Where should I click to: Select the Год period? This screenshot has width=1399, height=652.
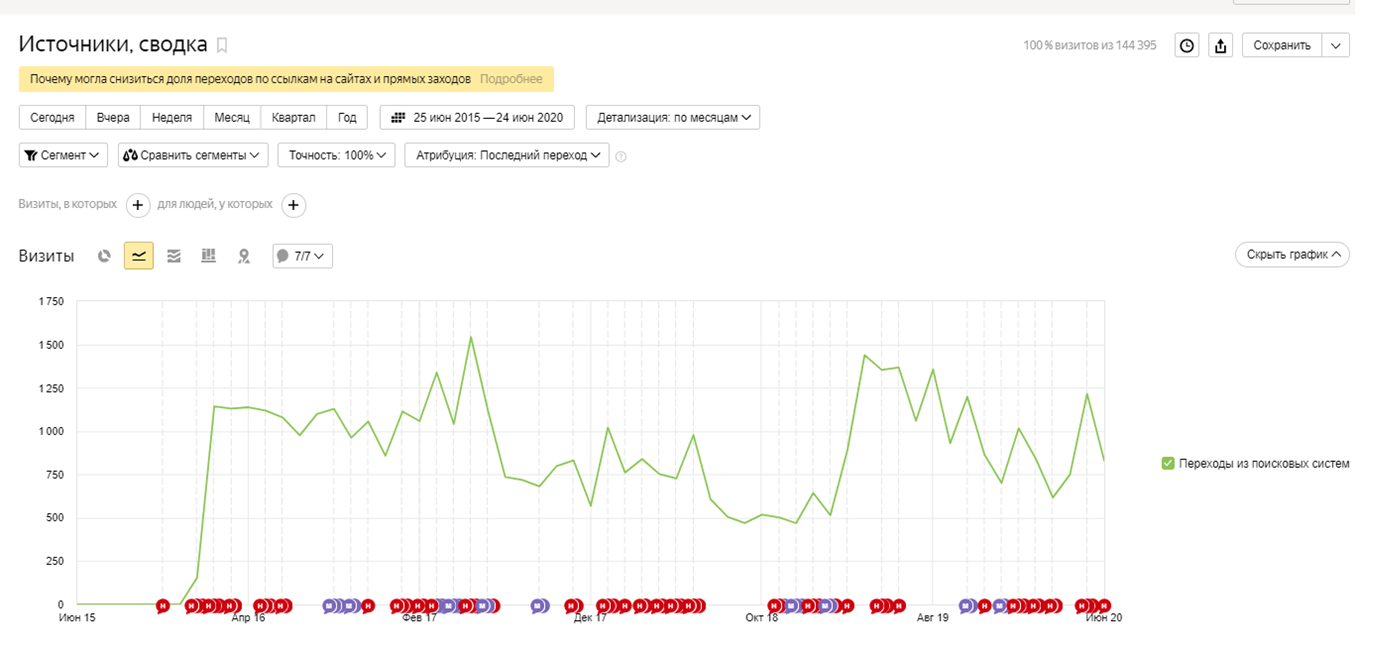347,117
